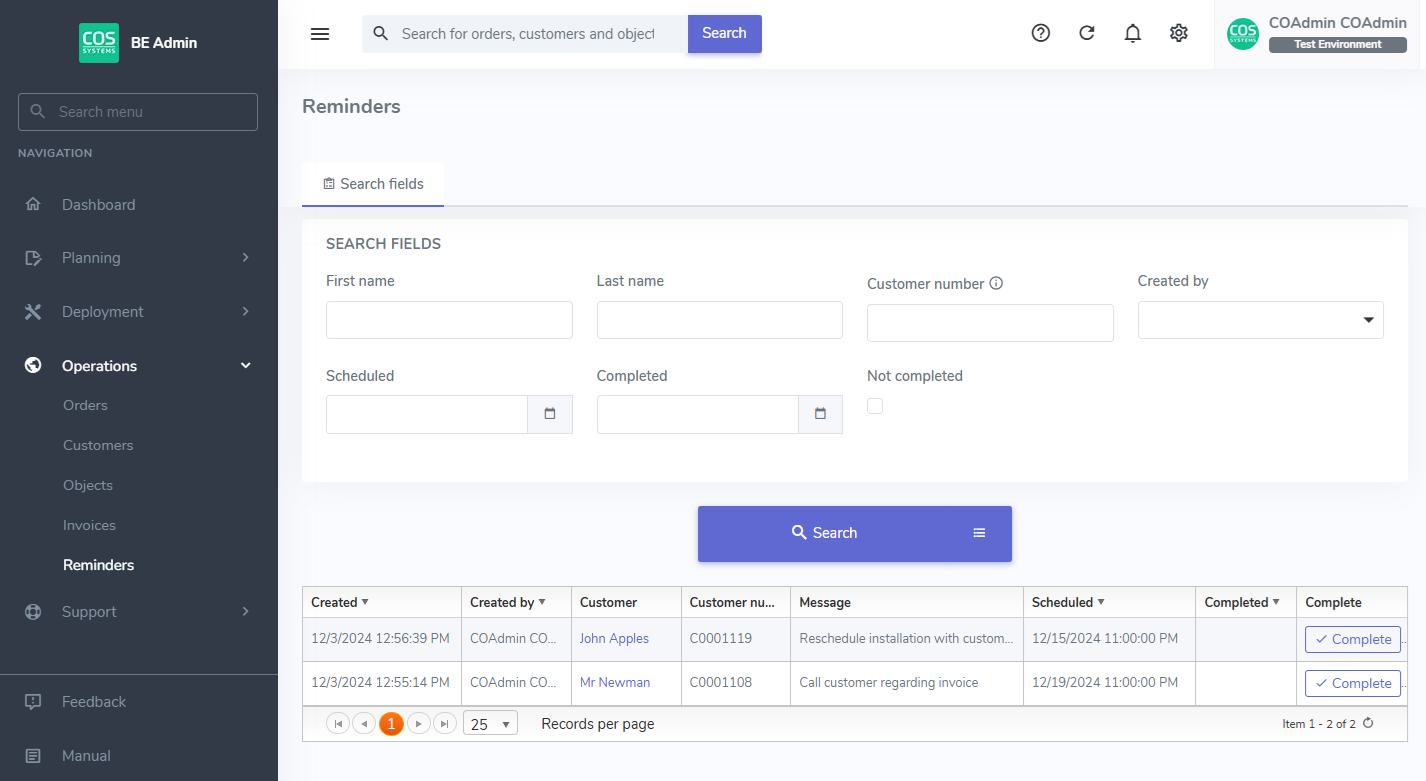Open Invoices in the Operations menu
Screen dimensions: 1426x781
(x=89, y=525)
